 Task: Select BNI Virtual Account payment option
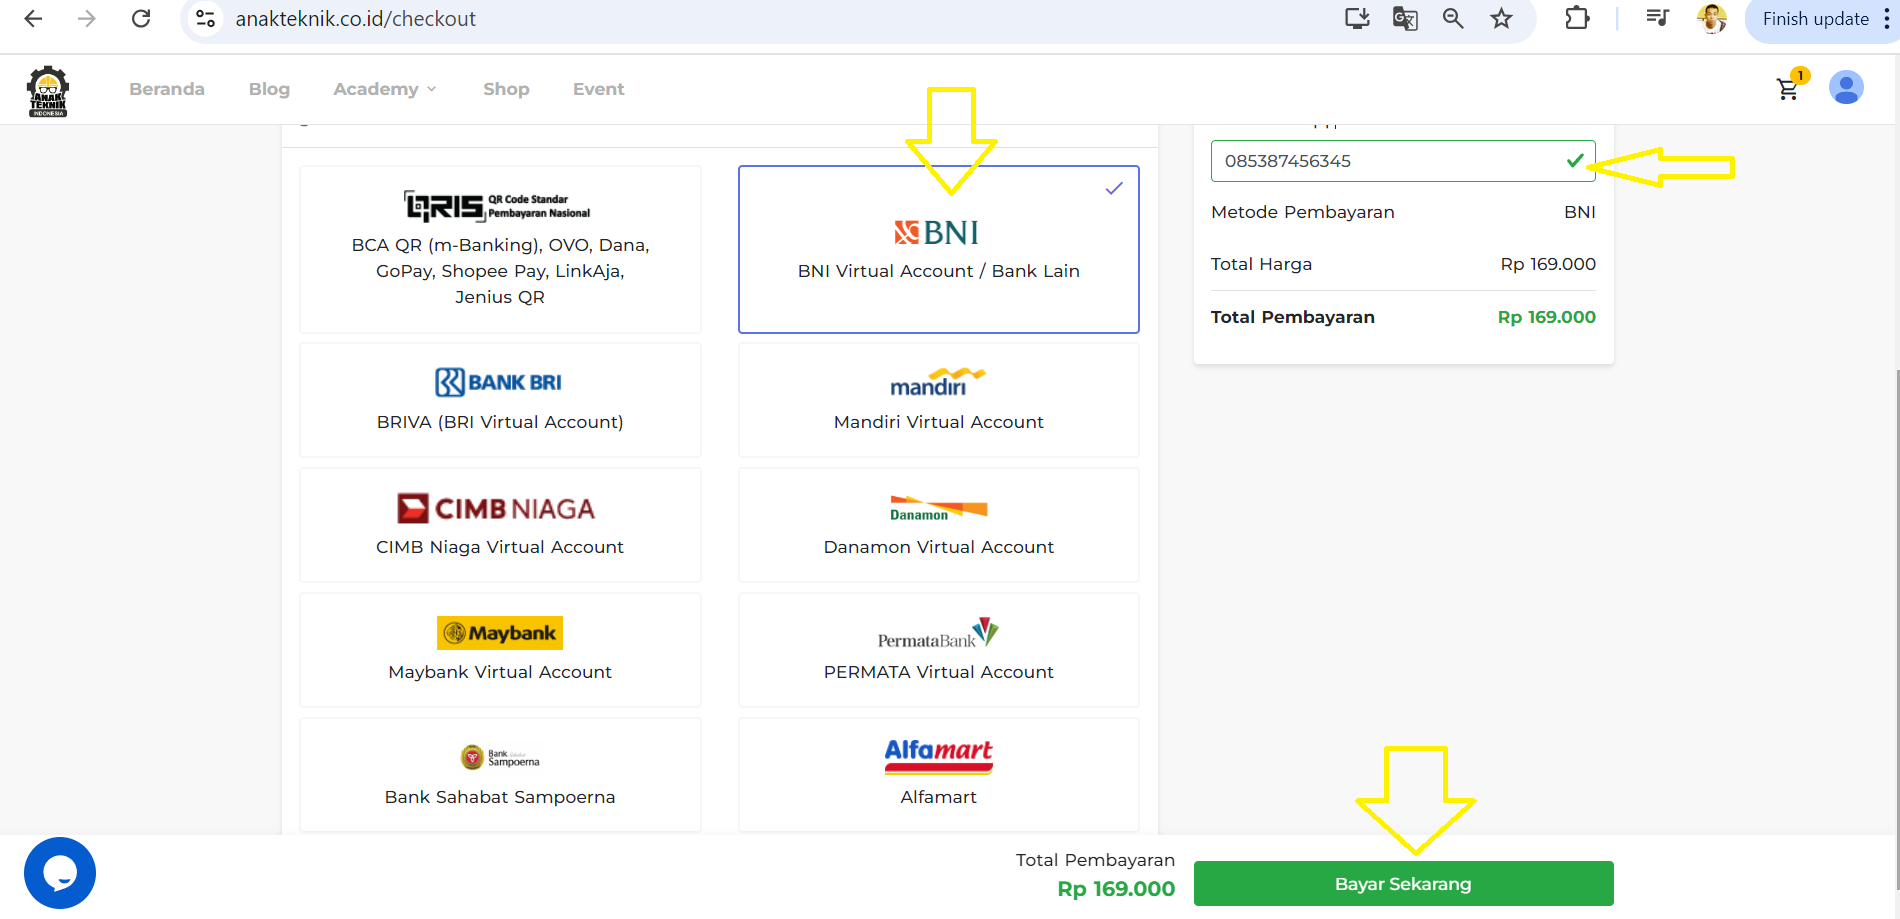pos(939,249)
